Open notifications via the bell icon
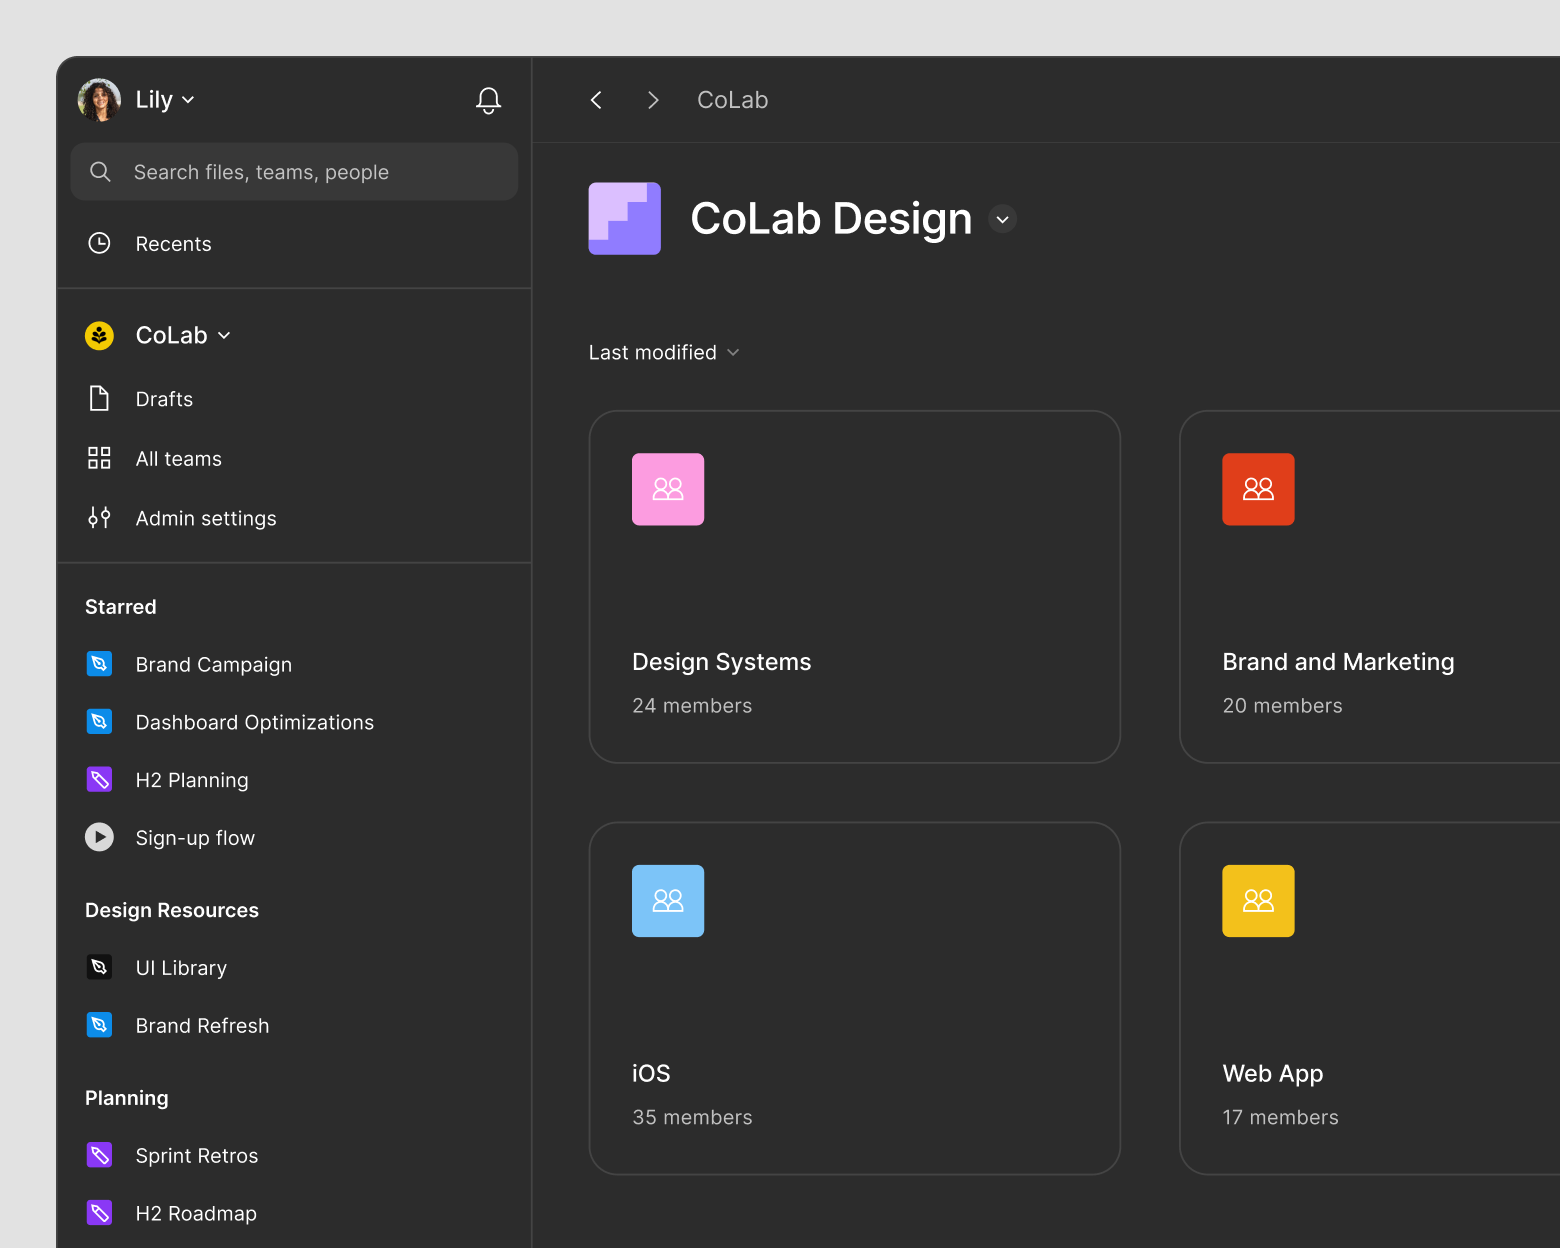The height and width of the screenshot is (1248, 1560). point(488,100)
